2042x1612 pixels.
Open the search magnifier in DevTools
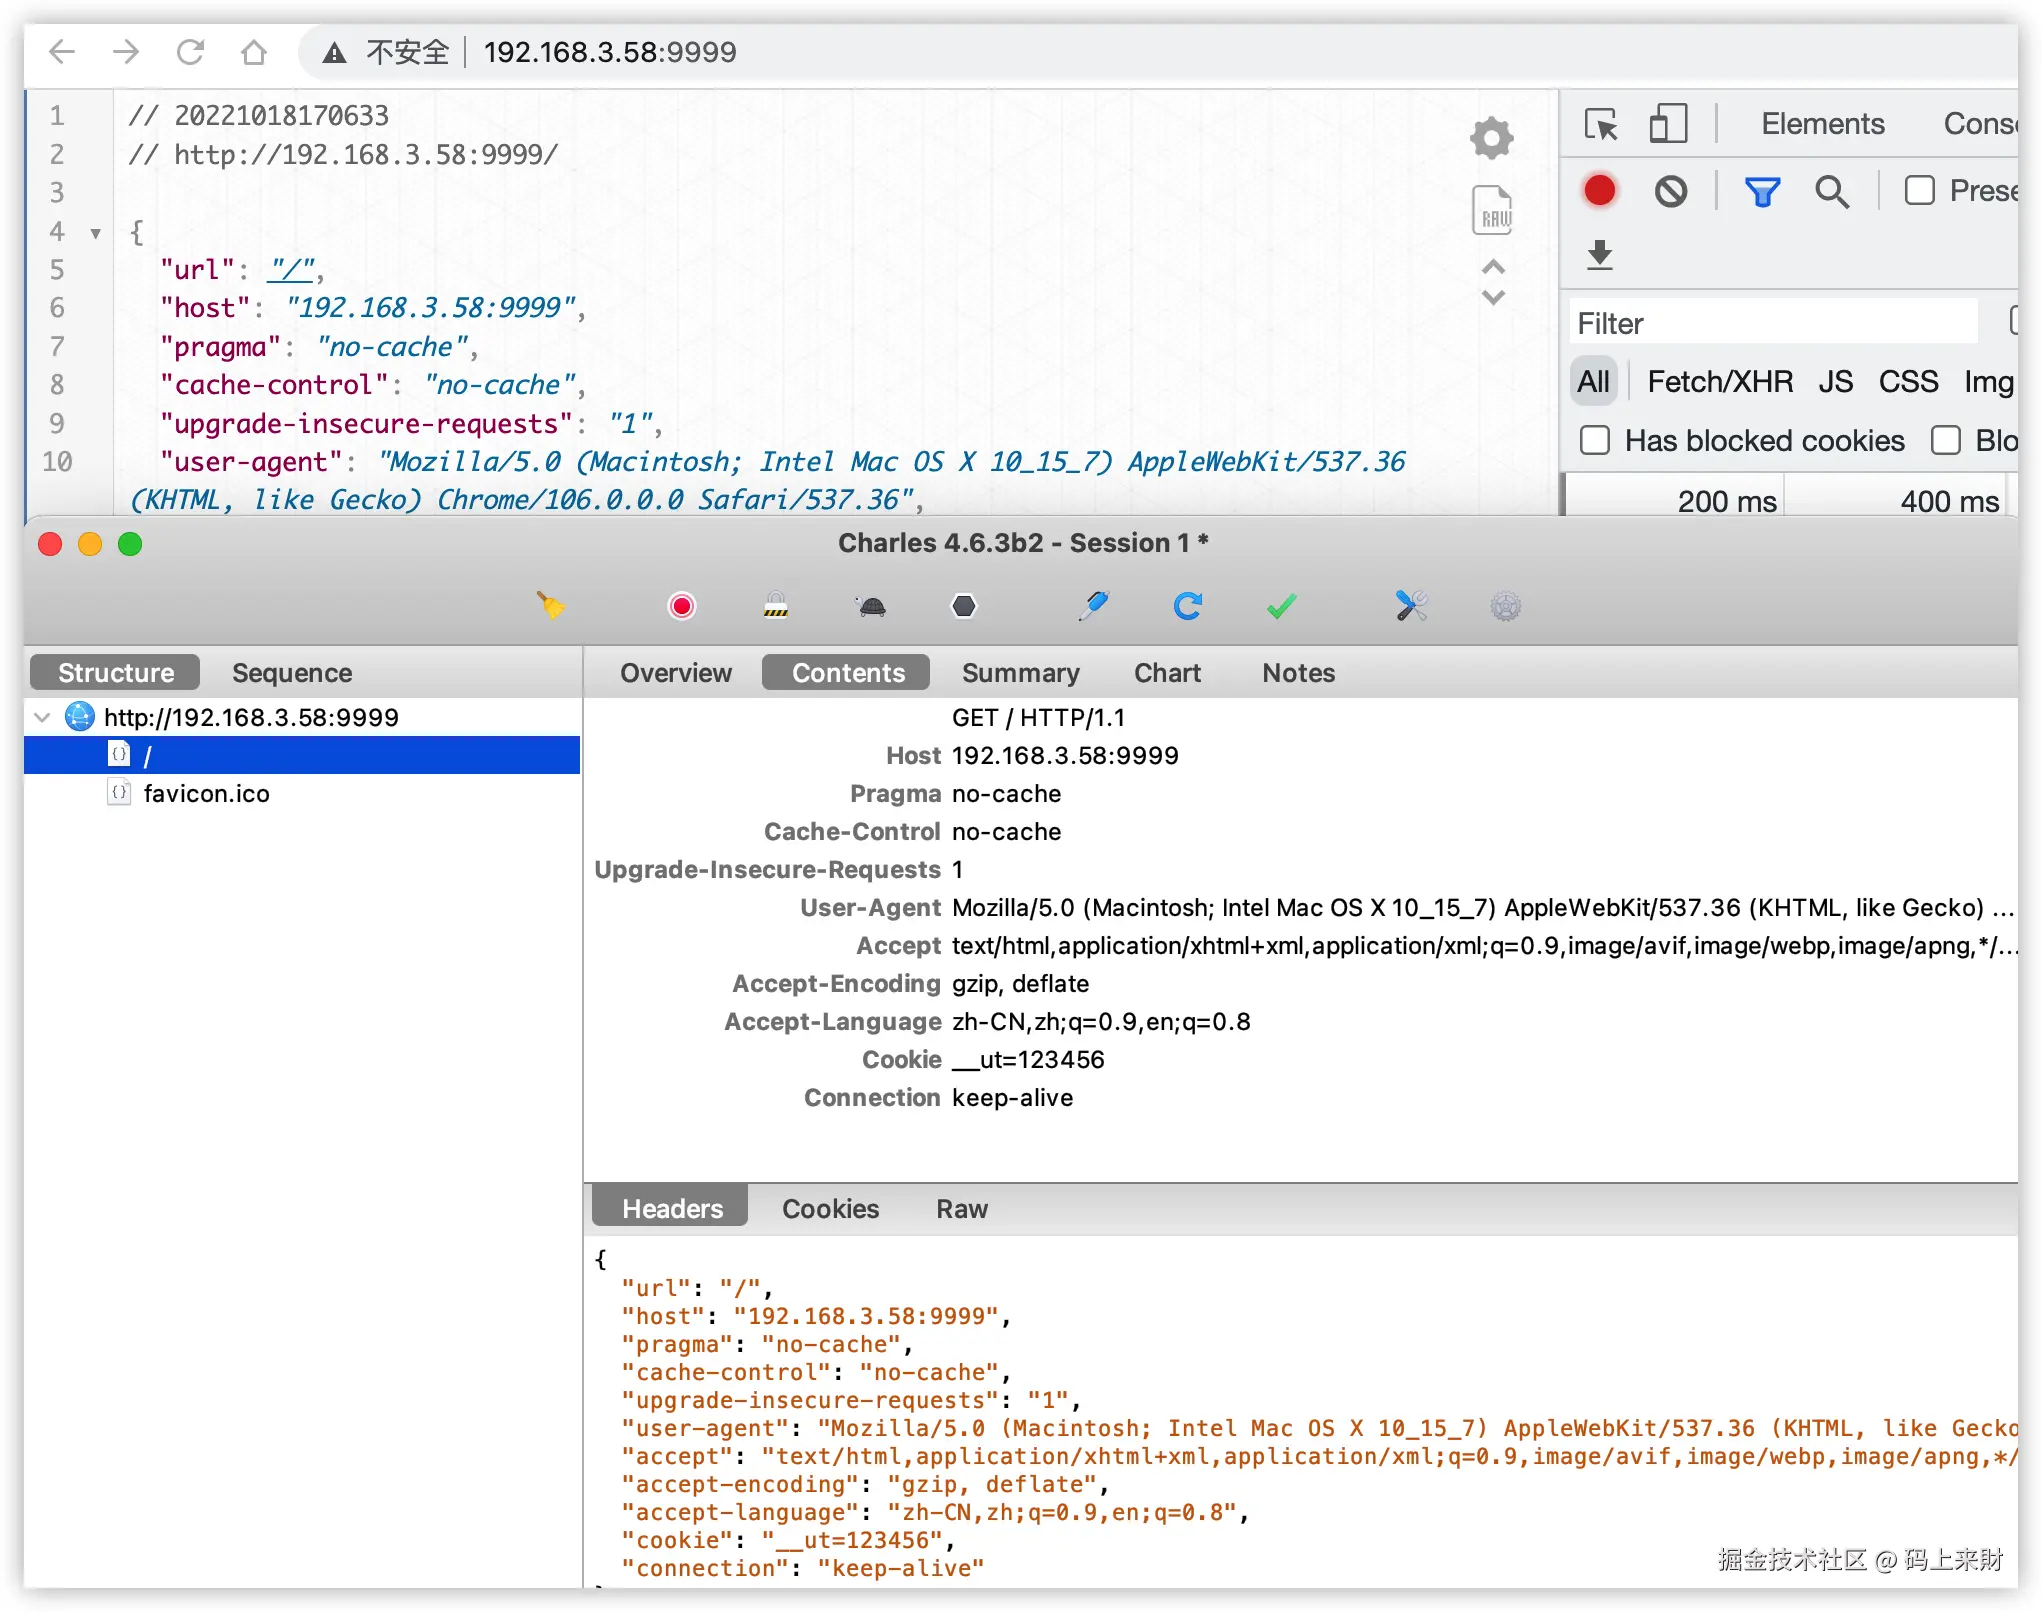pyautogui.click(x=1832, y=190)
